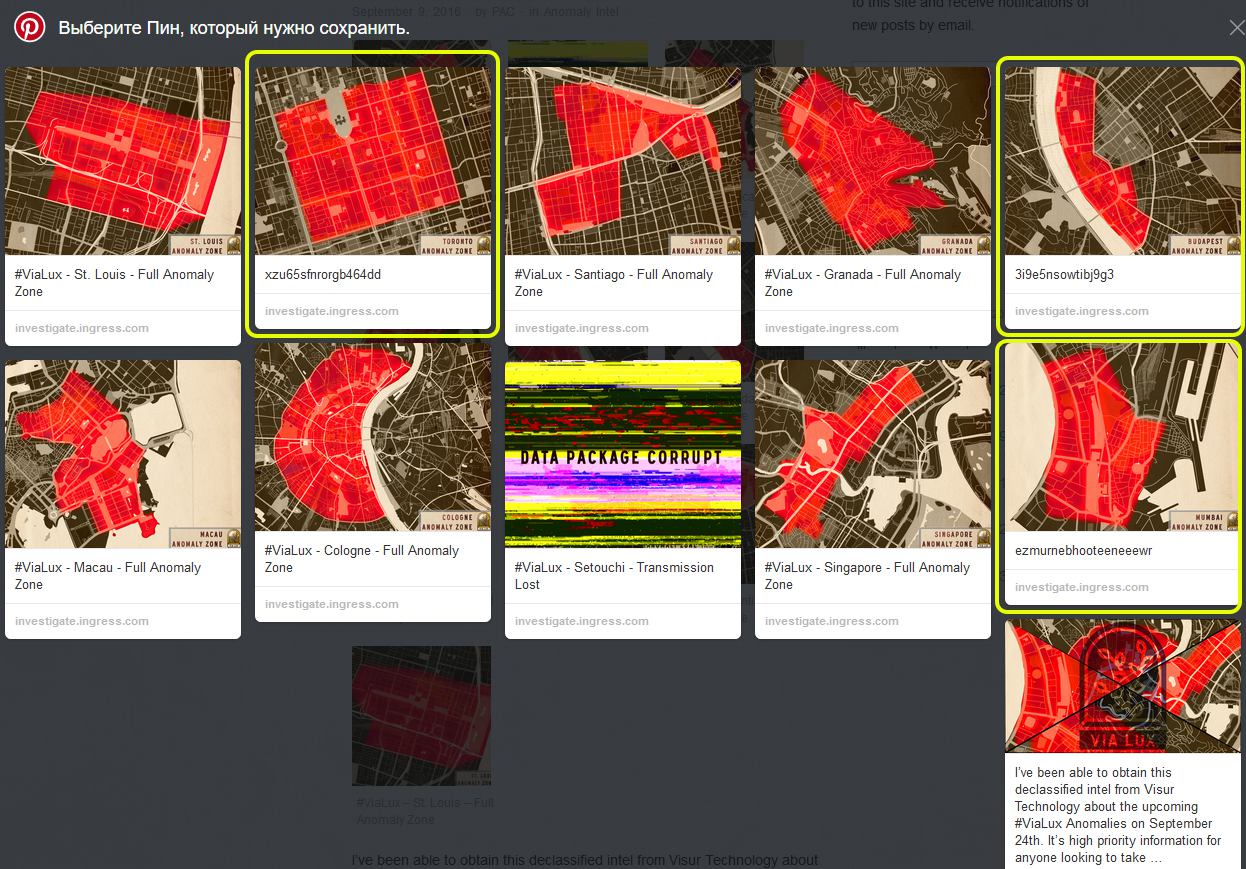Click investigate.ingress.com under Setouchi pin
Viewport: 1246px width, 869px height.
582,621
